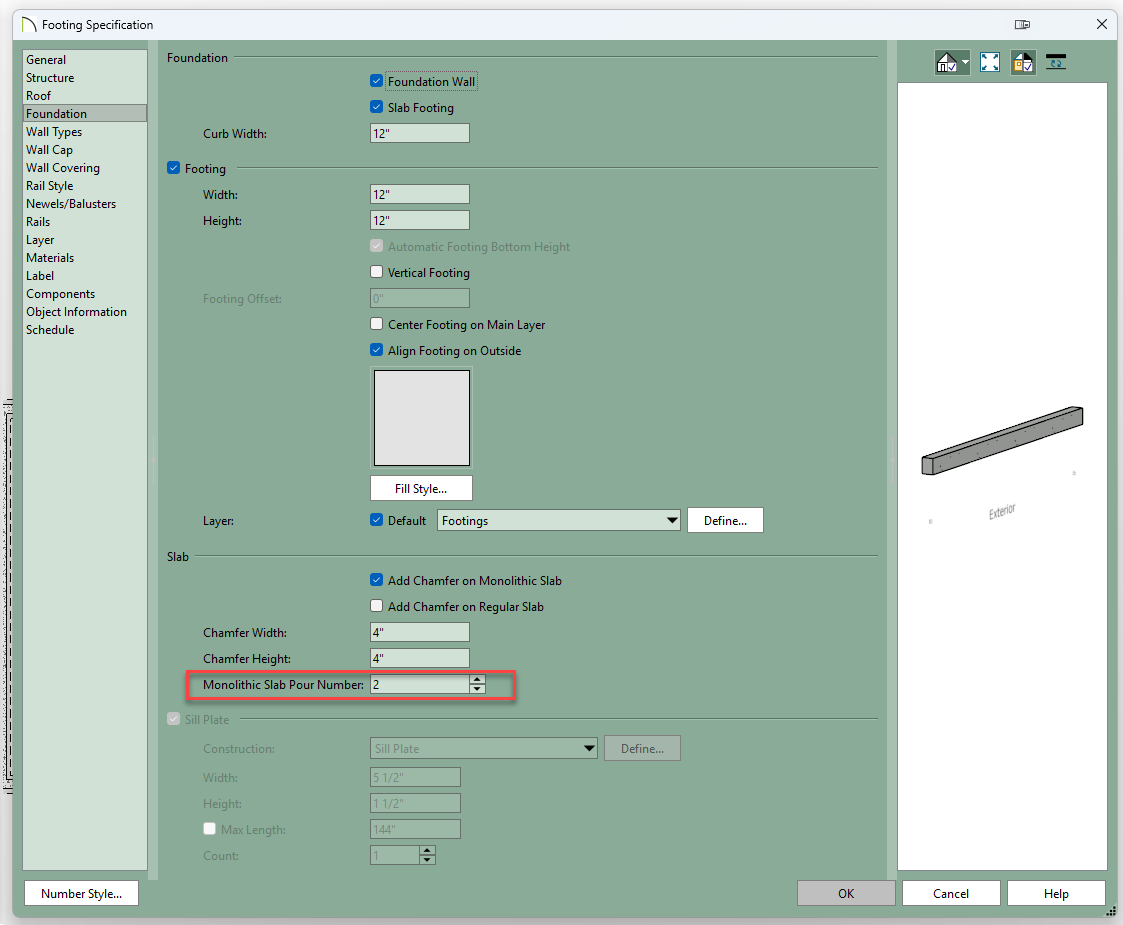Select Wall Types in the side panel
1123x925 pixels.
[x=54, y=132]
